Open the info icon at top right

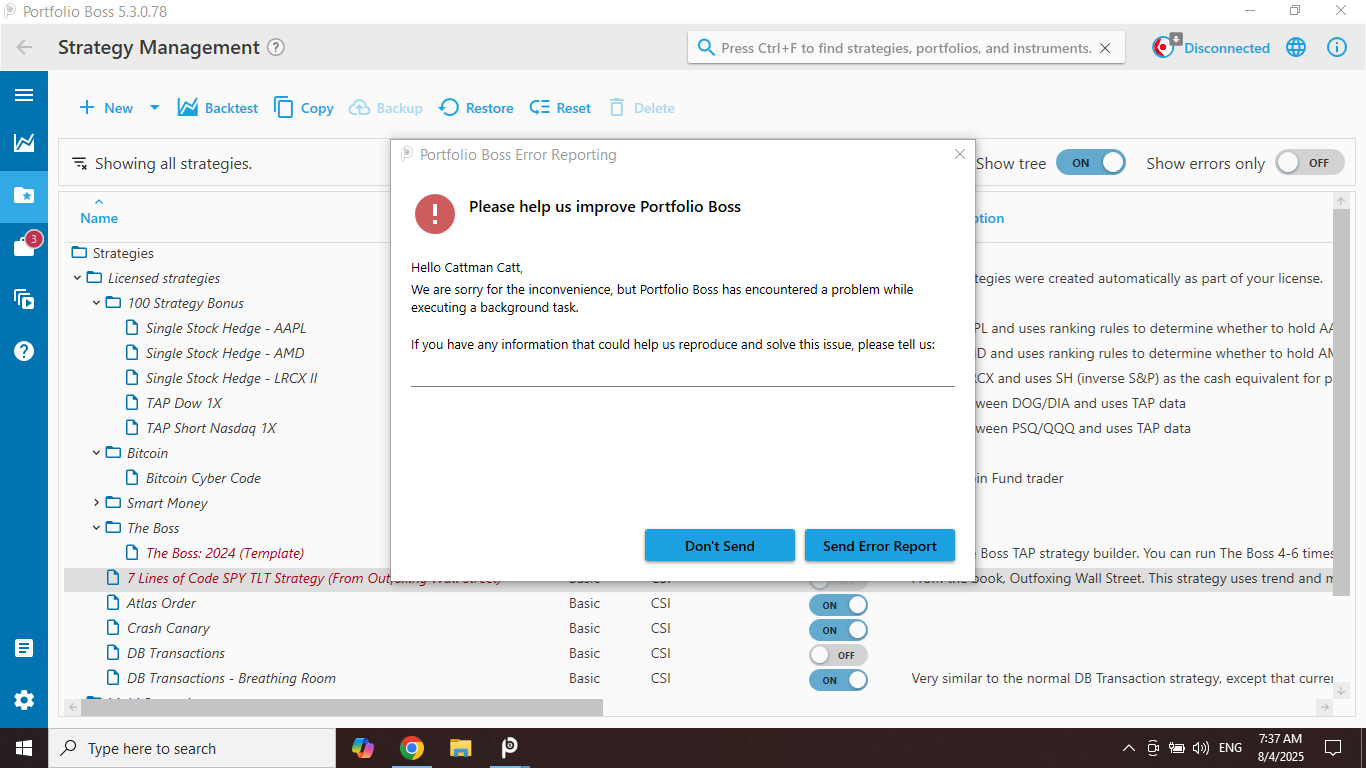1337,47
